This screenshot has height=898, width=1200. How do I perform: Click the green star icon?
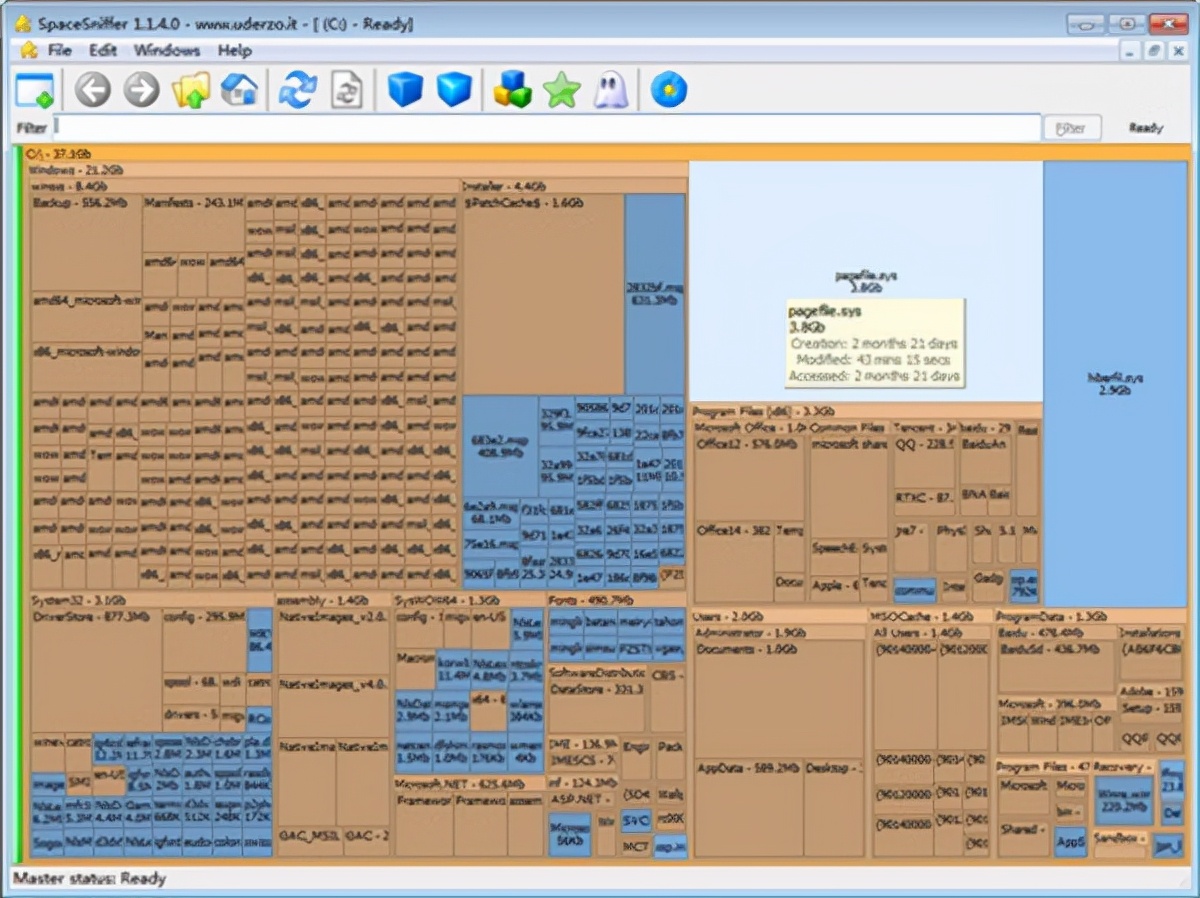[561, 91]
